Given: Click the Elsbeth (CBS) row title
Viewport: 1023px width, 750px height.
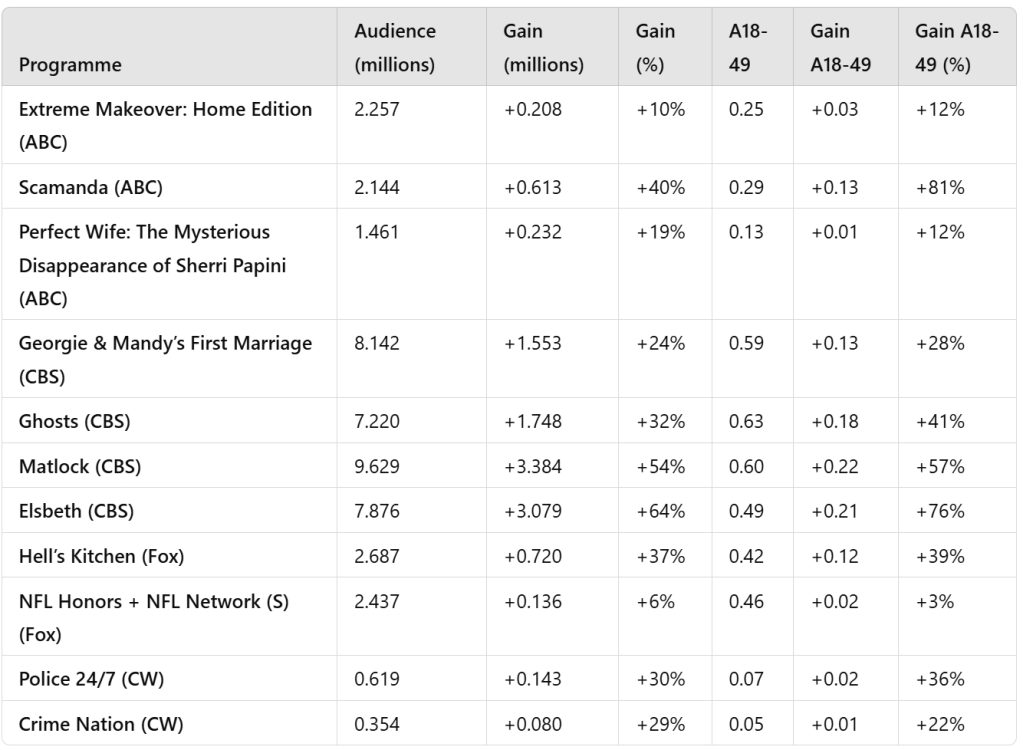Looking at the screenshot, I should pos(77,511).
